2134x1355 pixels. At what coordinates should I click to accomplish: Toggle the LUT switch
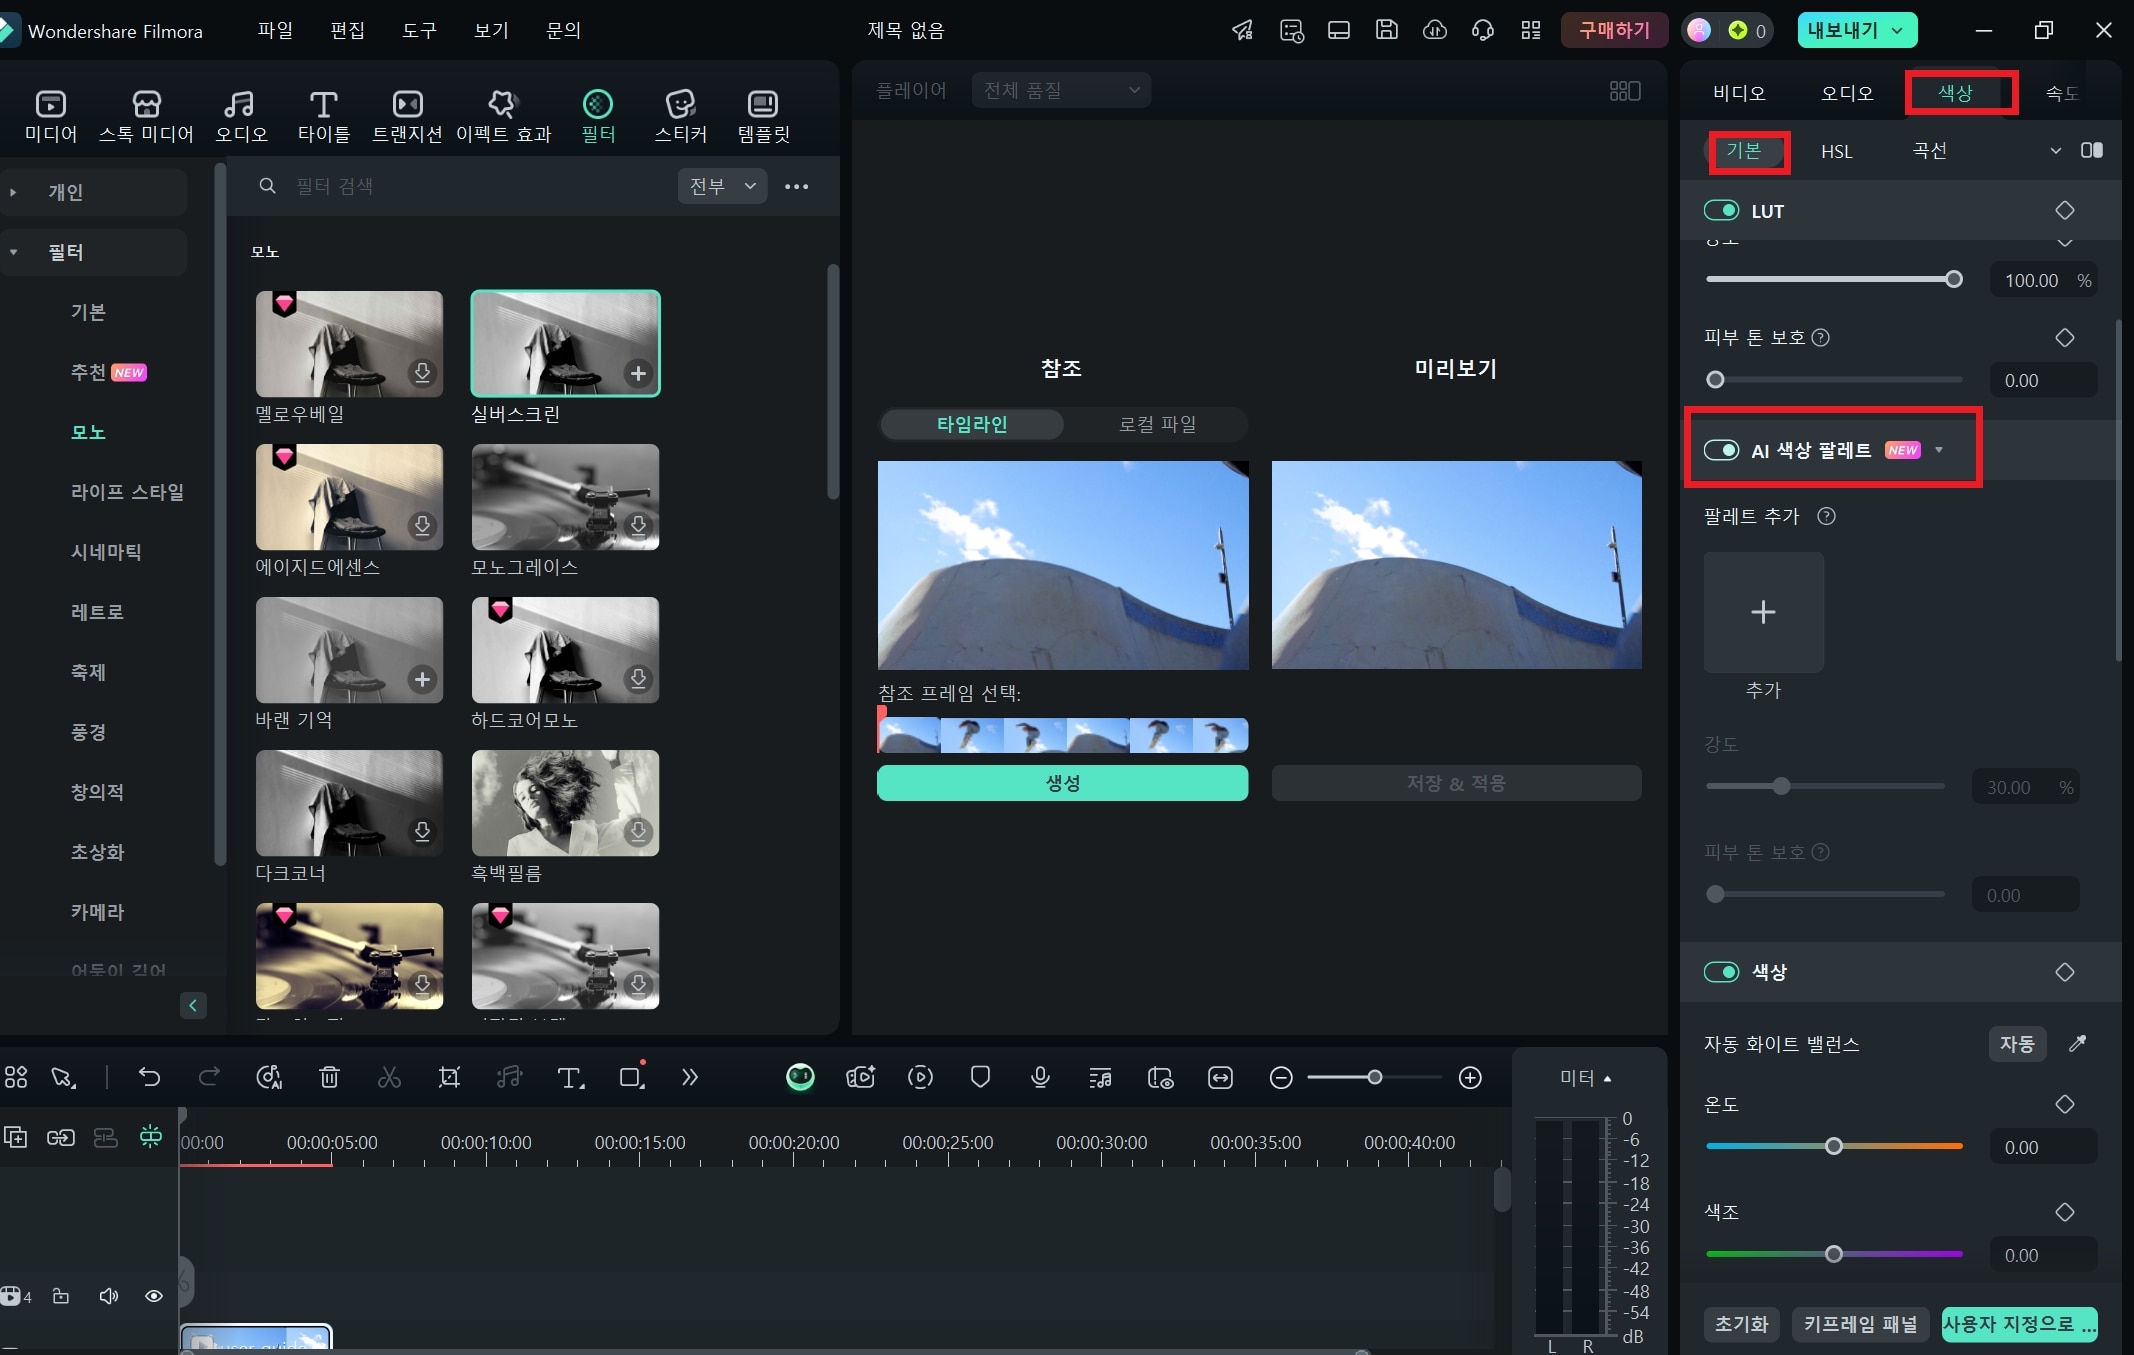tap(1722, 210)
